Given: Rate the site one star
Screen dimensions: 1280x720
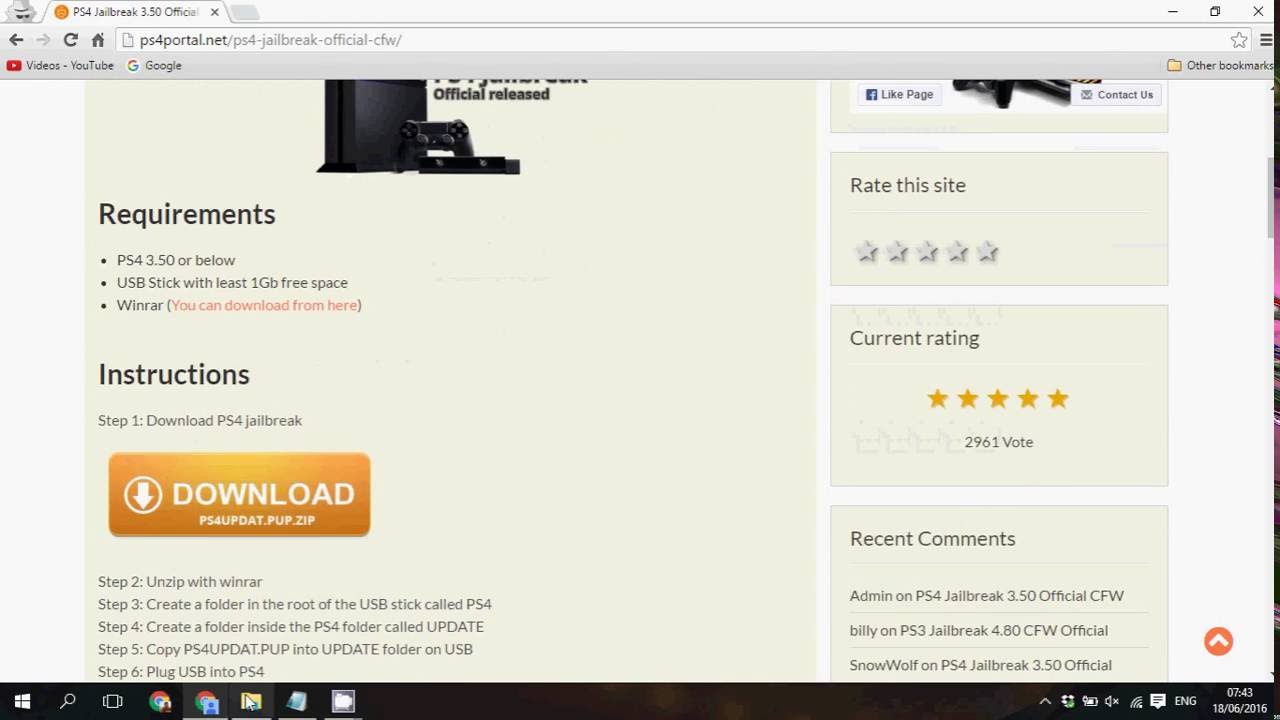Looking at the screenshot, I should (x=867, y=252).
